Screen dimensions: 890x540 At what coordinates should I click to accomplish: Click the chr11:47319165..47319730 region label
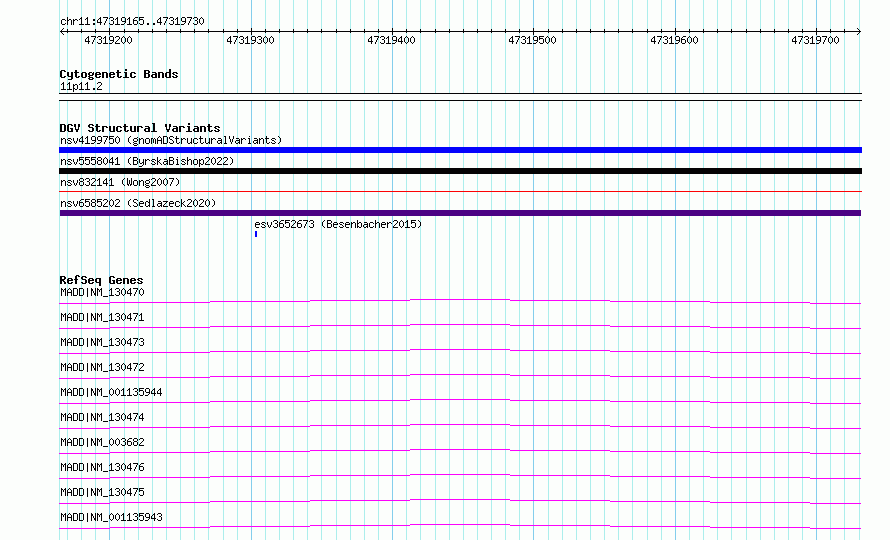click(132, 21)
